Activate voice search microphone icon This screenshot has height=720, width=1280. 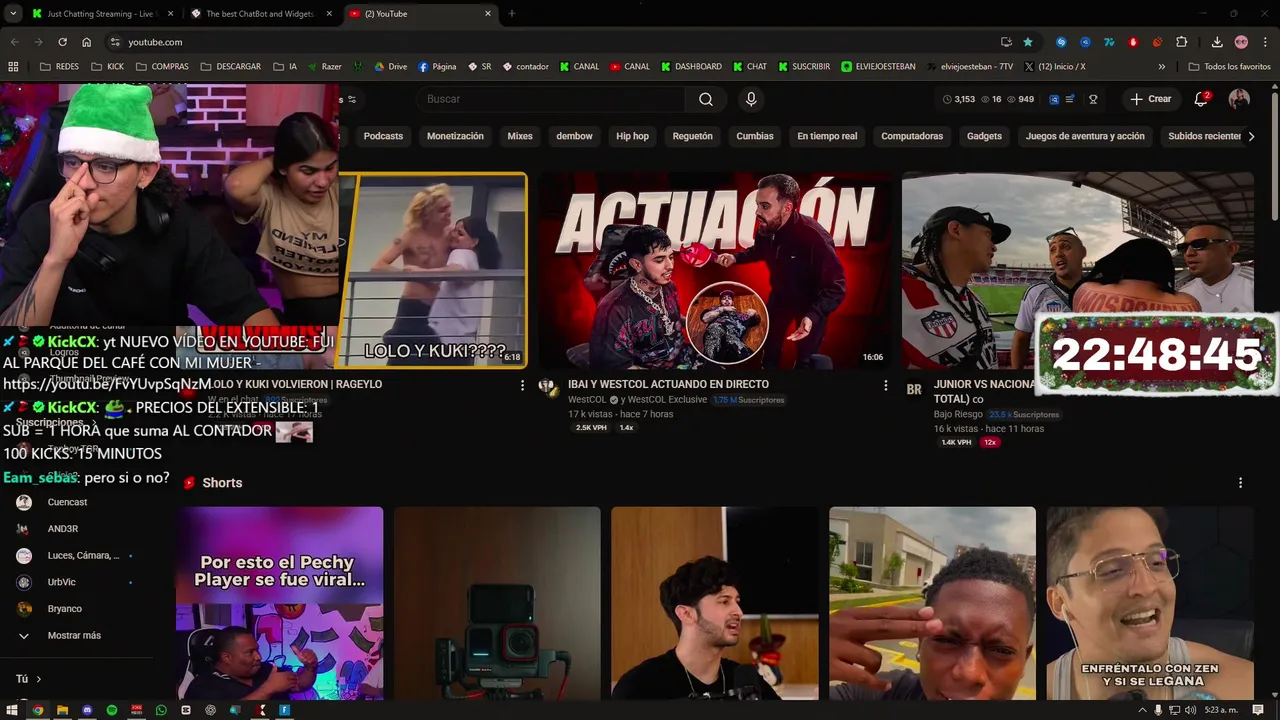click(751, 99)
